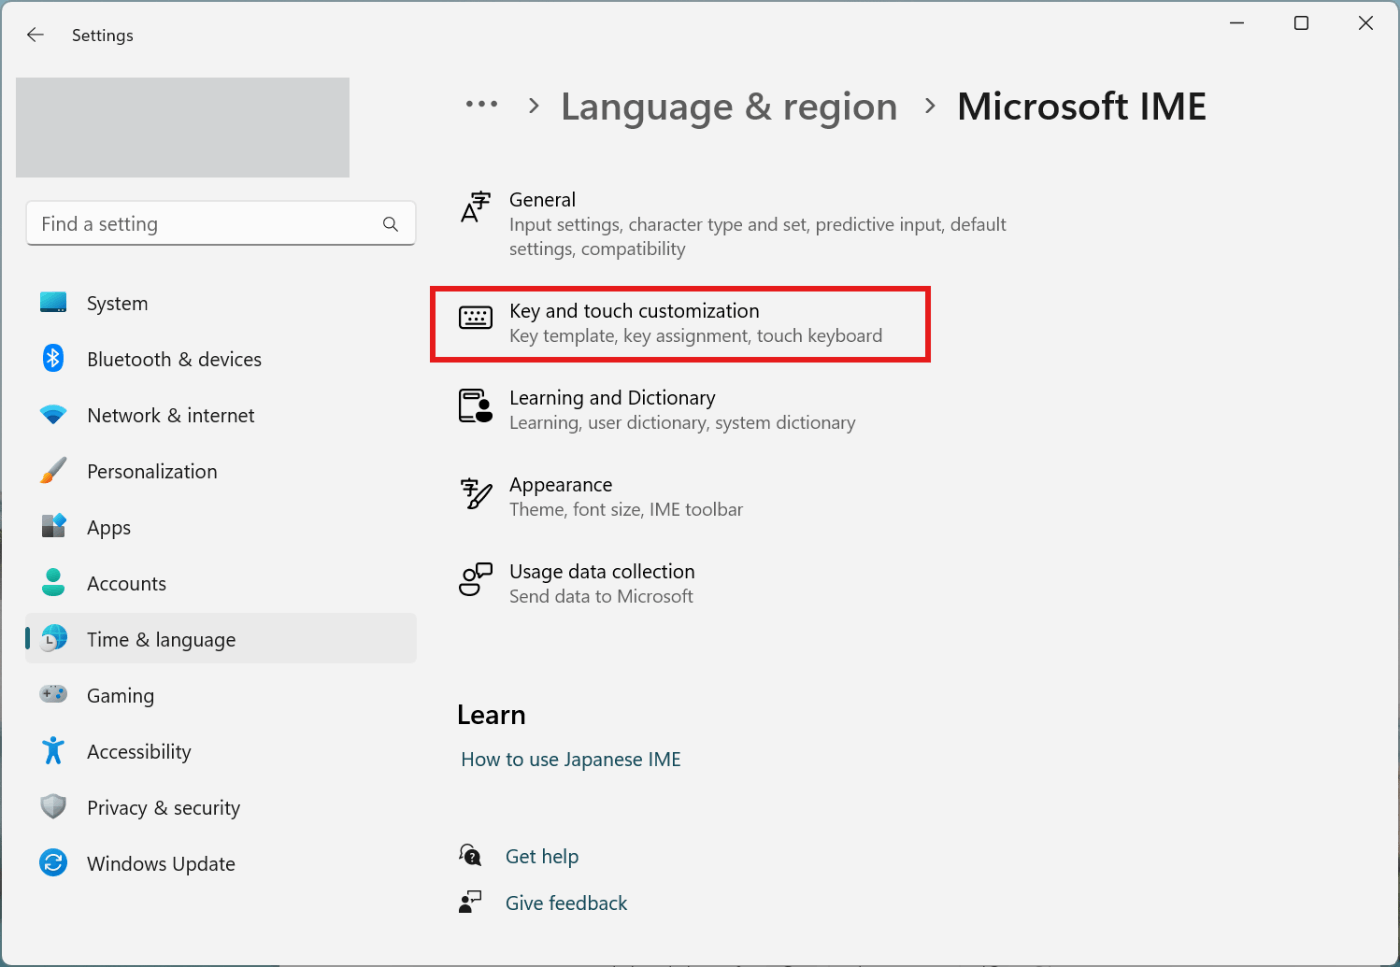Open How to use Japanese IME link
The image size is (1400, 967).
tap(571, 759)
